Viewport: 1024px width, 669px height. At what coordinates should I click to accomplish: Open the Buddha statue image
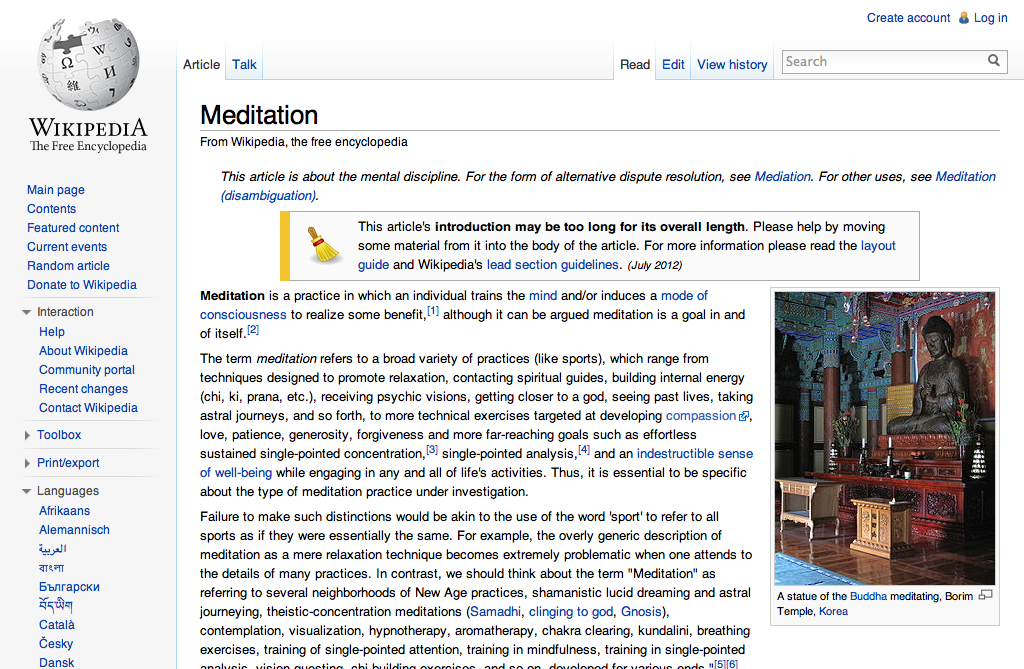pos(884,438)
